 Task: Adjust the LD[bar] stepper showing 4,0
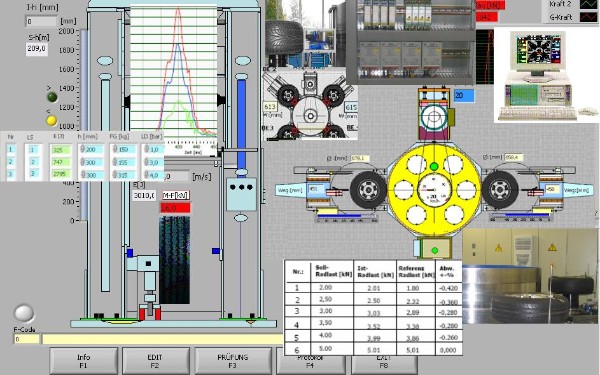click(x=146, y=175)
